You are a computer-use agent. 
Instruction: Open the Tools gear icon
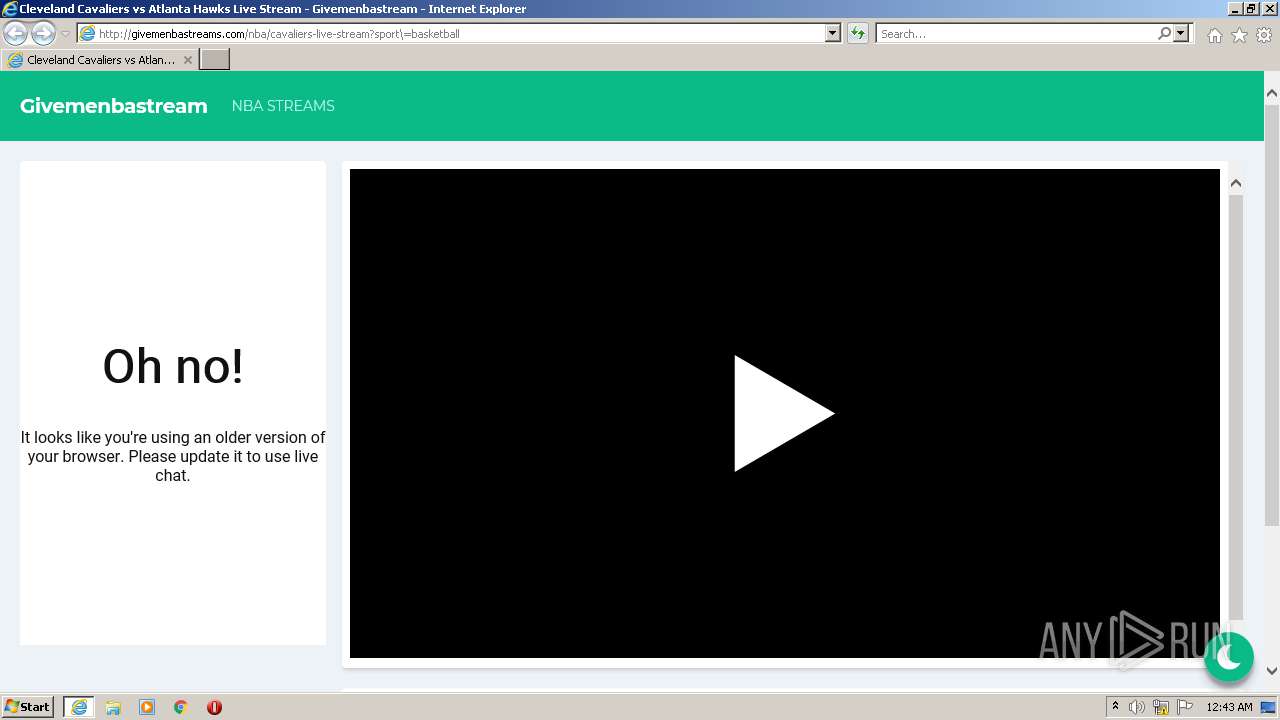click(x=1264, y=35)
